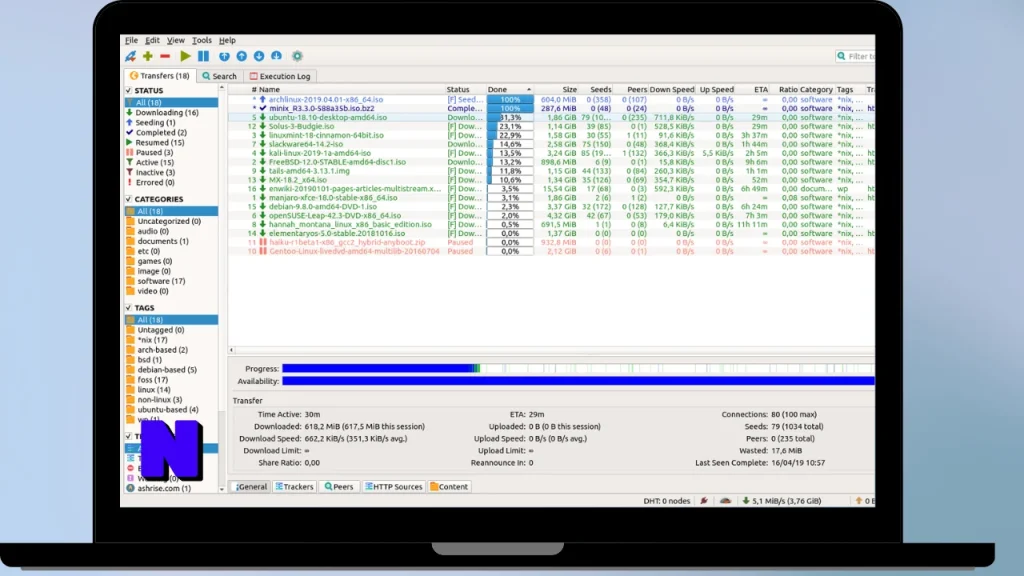Open the Execution Log tab
The height and width of the screenshot is (576, 1024).
coord(280,76)
